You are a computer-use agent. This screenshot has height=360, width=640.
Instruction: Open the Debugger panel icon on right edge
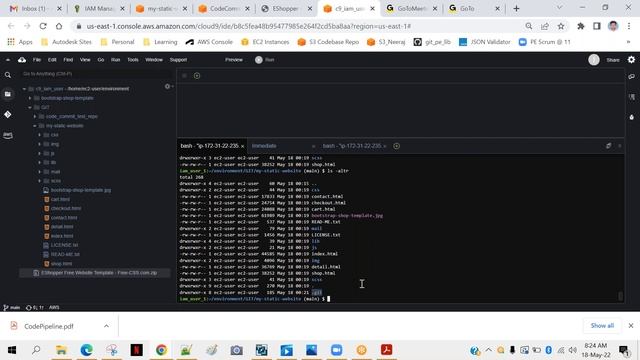[632, 117]
